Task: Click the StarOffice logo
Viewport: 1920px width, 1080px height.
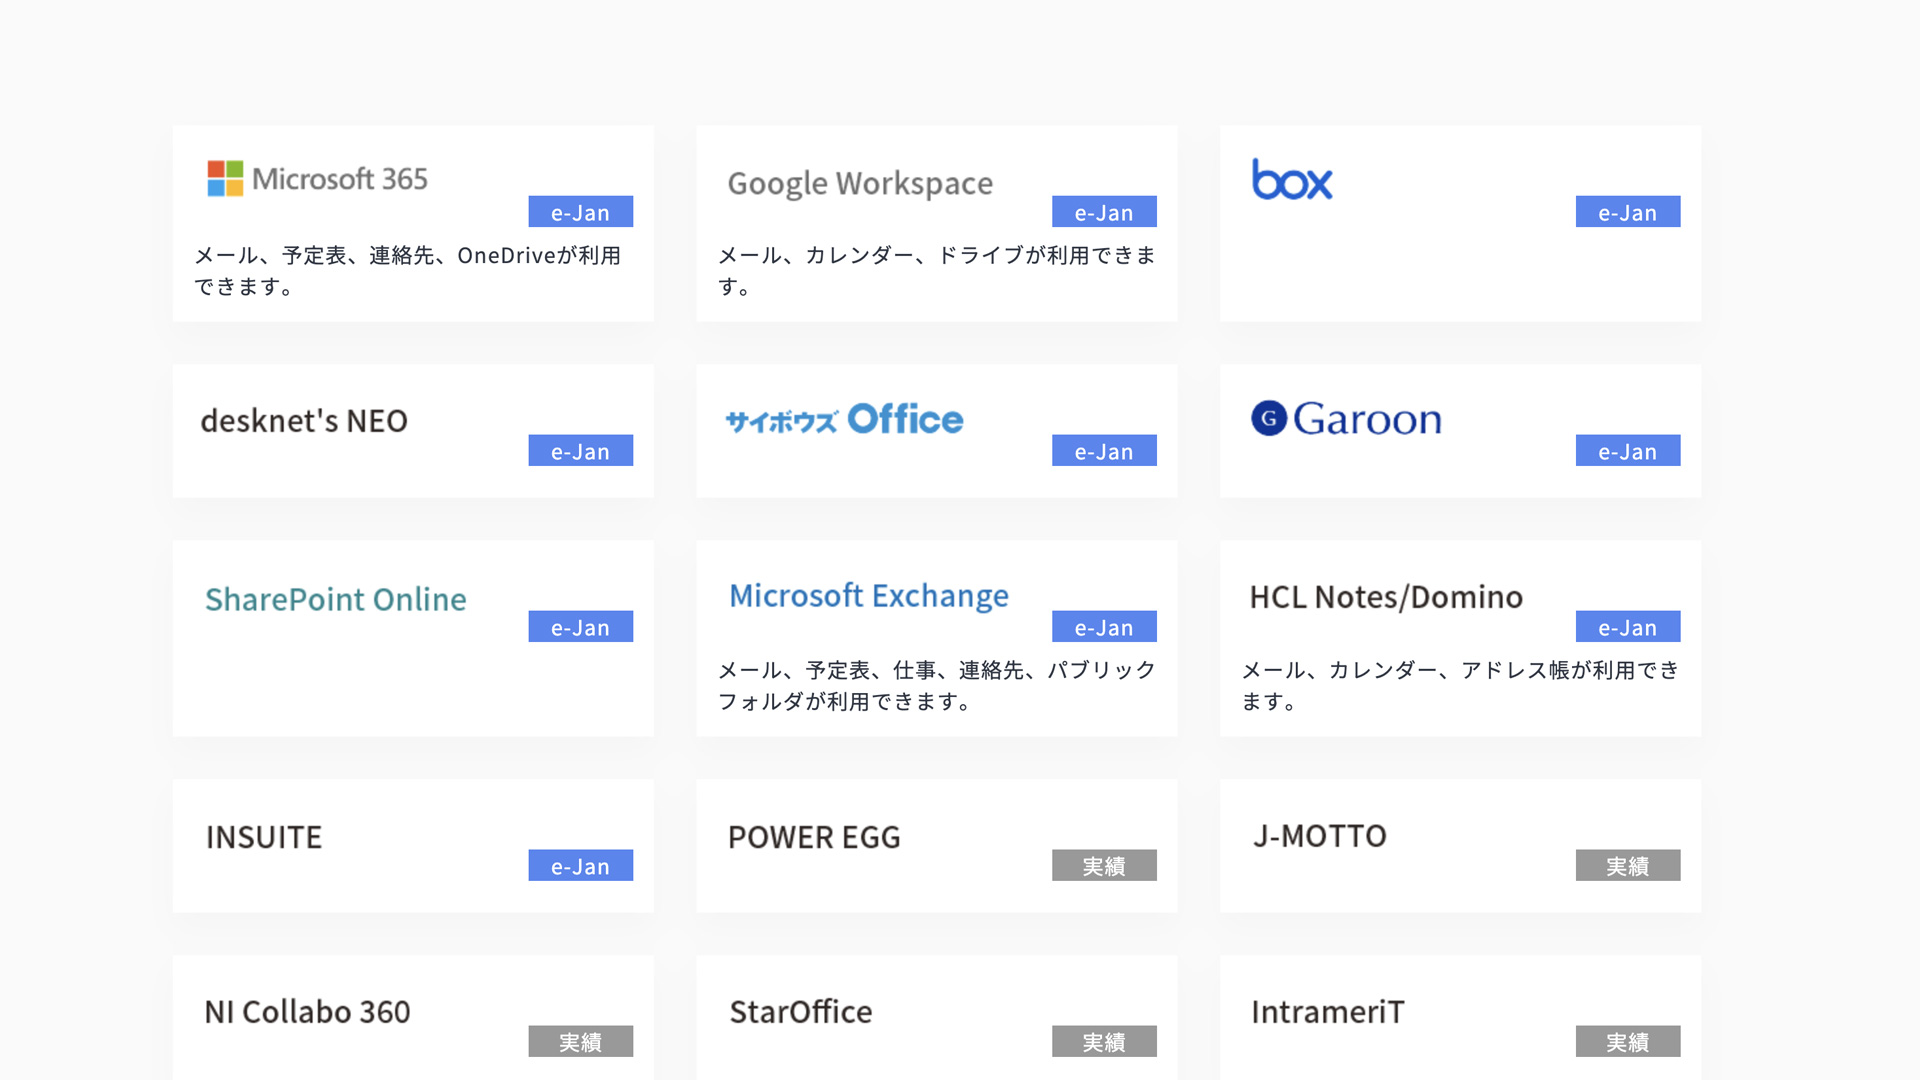Action: point(801,1012)
